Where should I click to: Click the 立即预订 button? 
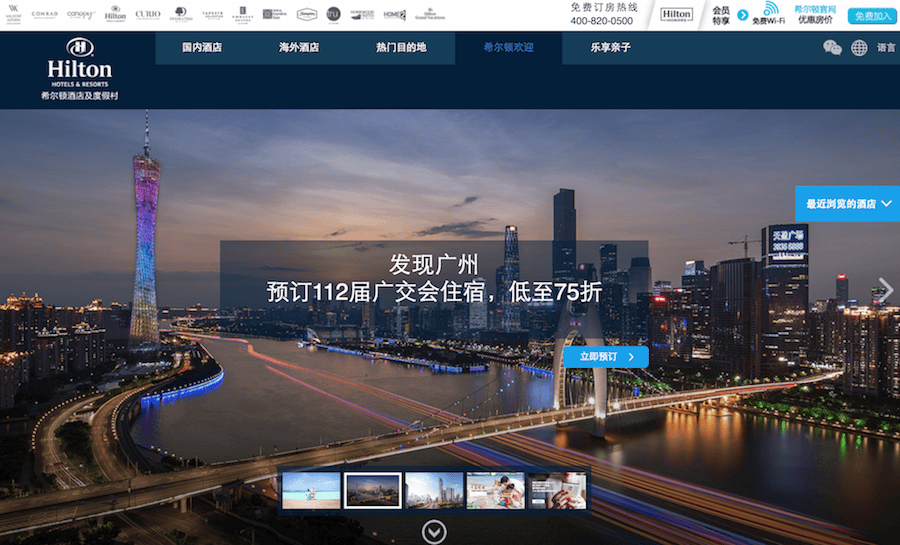point(605,356)
